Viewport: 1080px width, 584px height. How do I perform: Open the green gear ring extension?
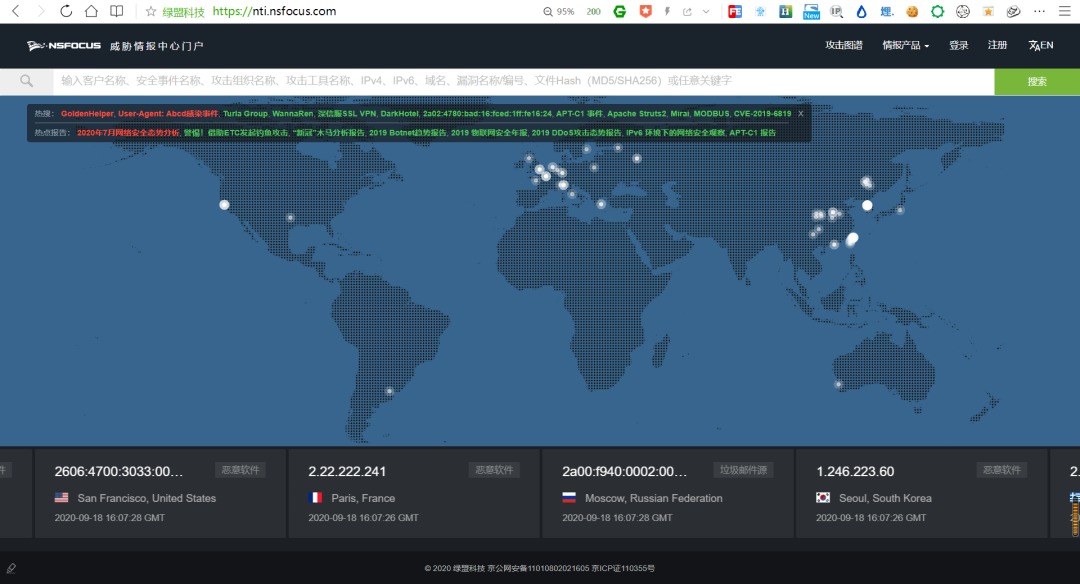click(937, 11)
